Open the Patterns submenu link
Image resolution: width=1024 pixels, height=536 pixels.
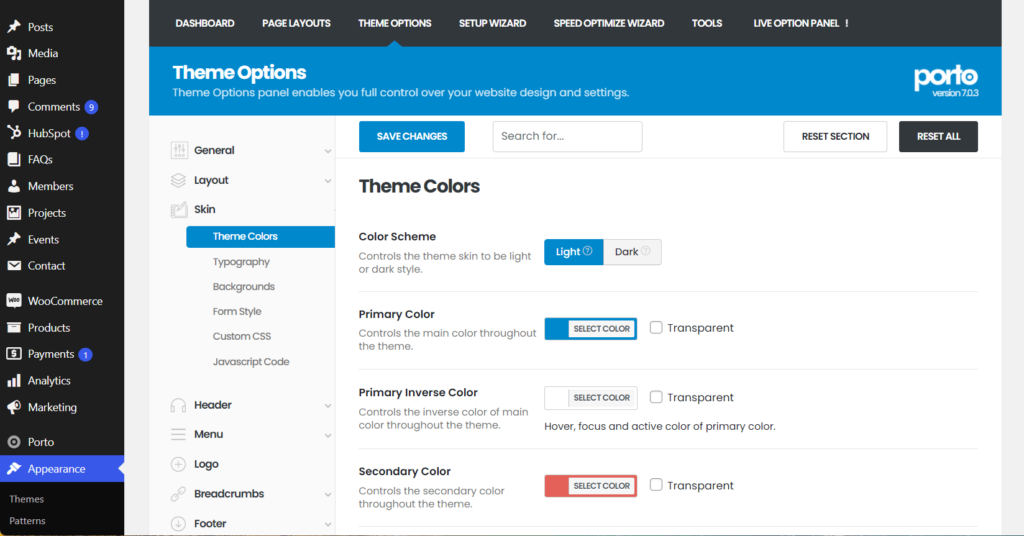click(27, 521)
